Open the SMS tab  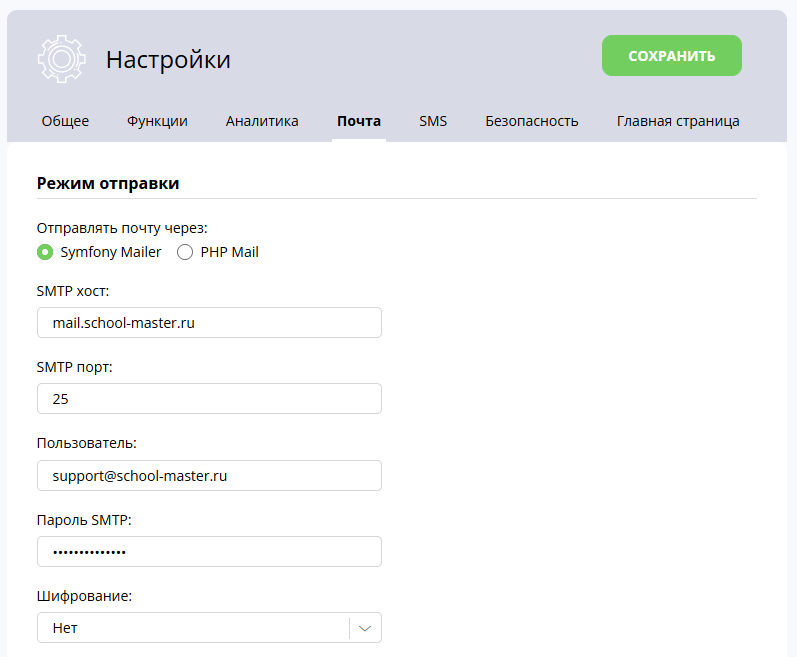[x=433, y=121]
